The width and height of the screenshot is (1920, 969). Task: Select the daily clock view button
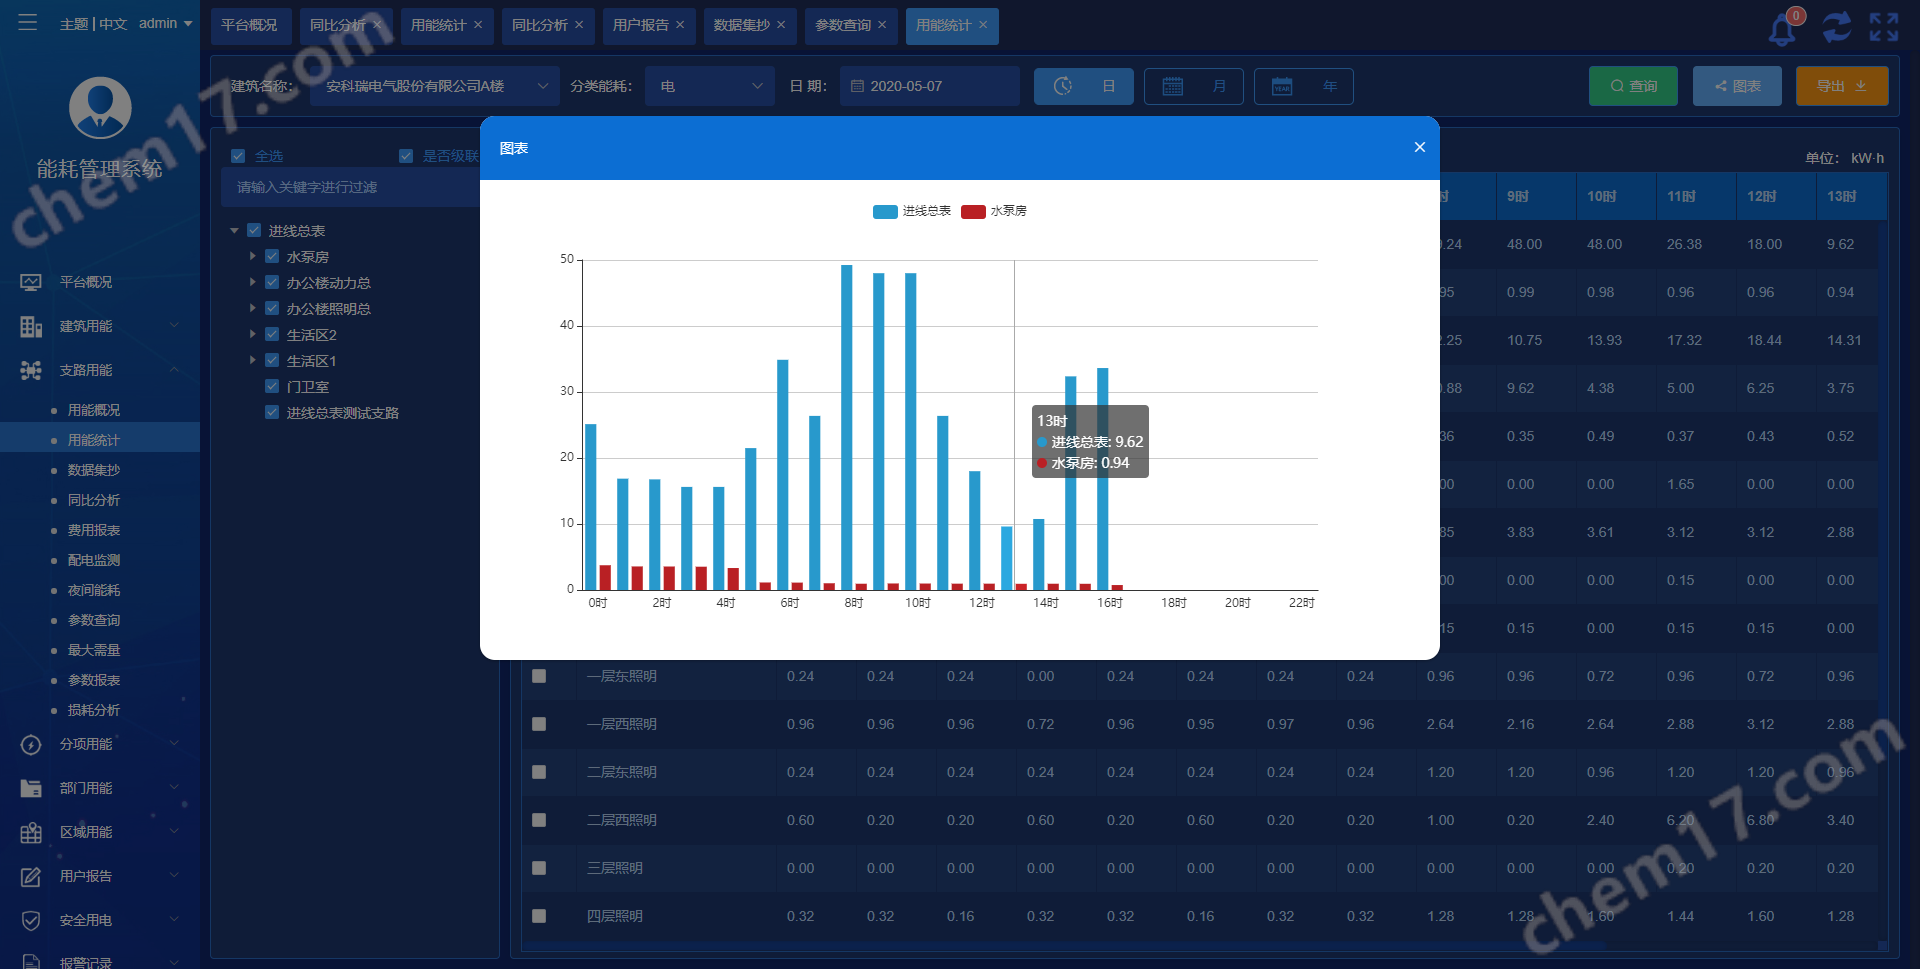point(1083,86)
